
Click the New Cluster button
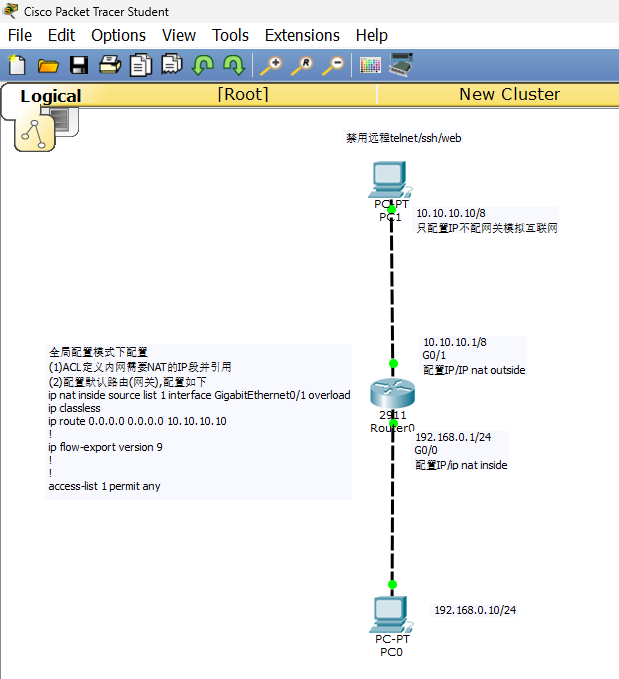pos(510,94)
